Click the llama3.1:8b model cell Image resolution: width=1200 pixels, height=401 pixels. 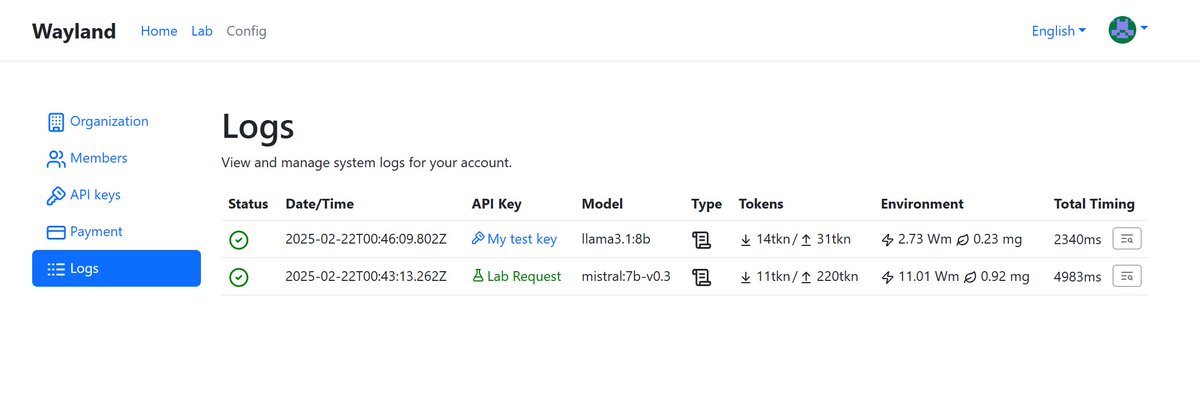pos(616,240)
